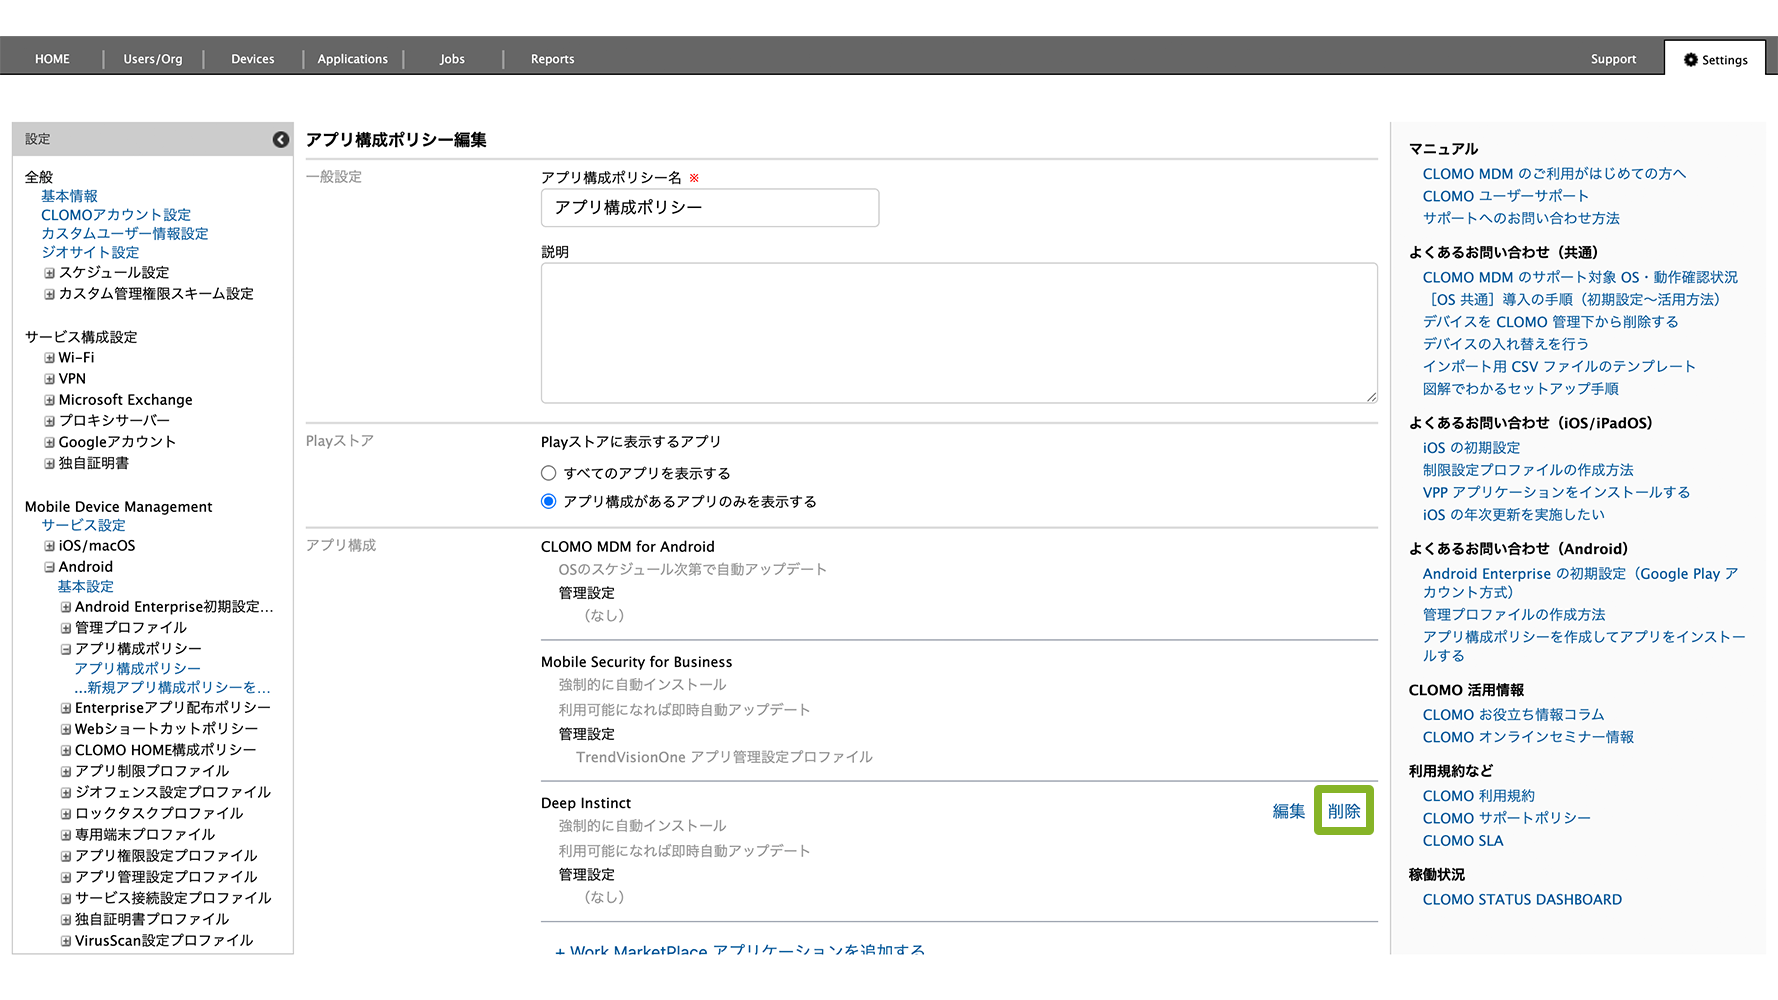Screen dimensions: 1778x1000
Task: Click the アプリ構成ポリシー名 text field
Action: (709, 208)
